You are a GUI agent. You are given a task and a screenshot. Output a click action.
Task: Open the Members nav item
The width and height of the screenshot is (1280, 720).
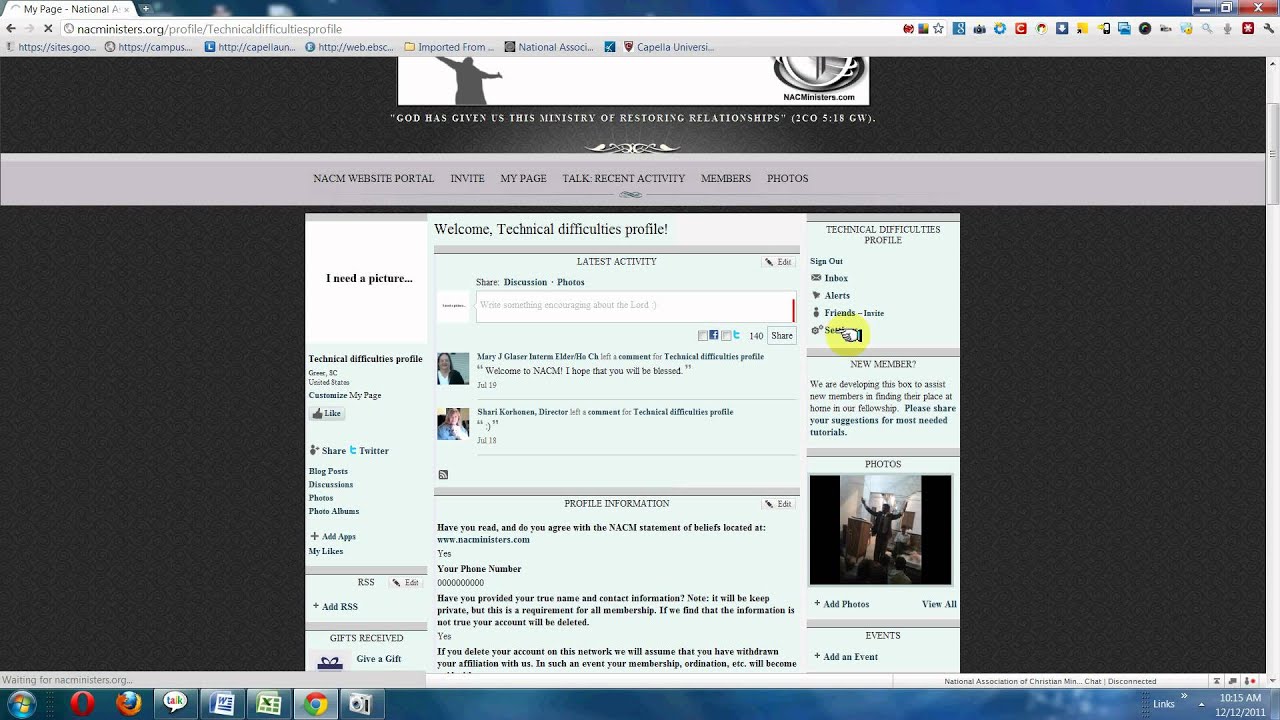tap(726, 178)
